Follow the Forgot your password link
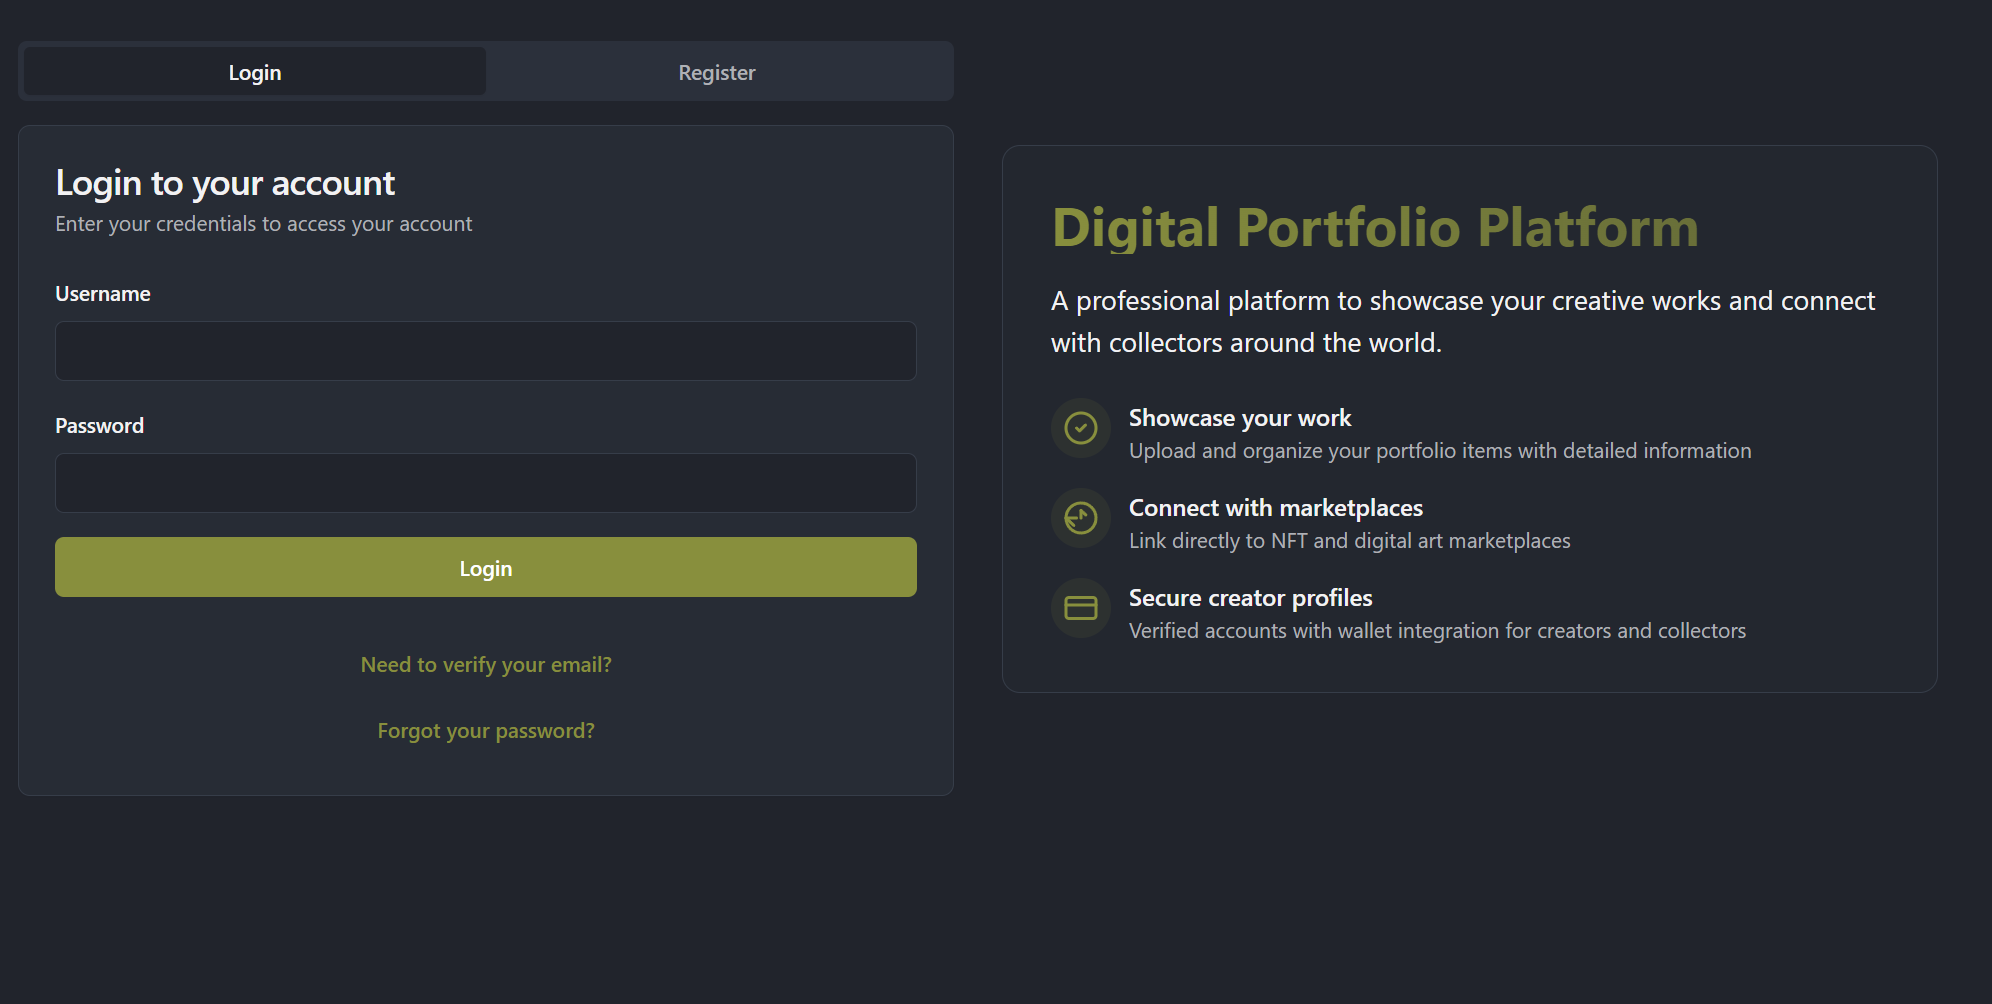Screen dimensions: 1992x1004 [486, 731]
